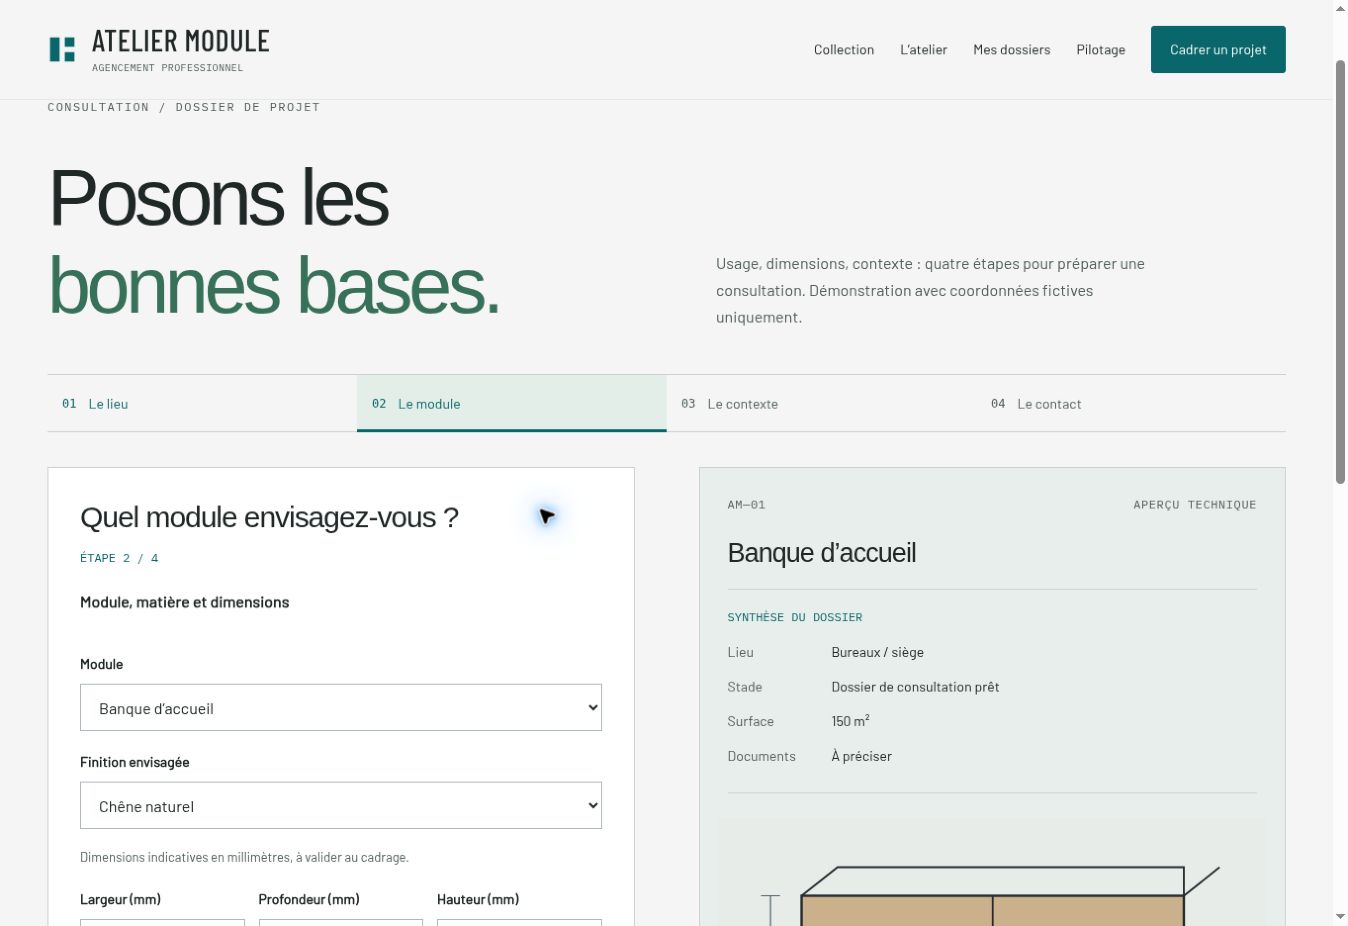Open step 04 Le contact
The image size is (1348, 926).
[x=1131, y=404]
